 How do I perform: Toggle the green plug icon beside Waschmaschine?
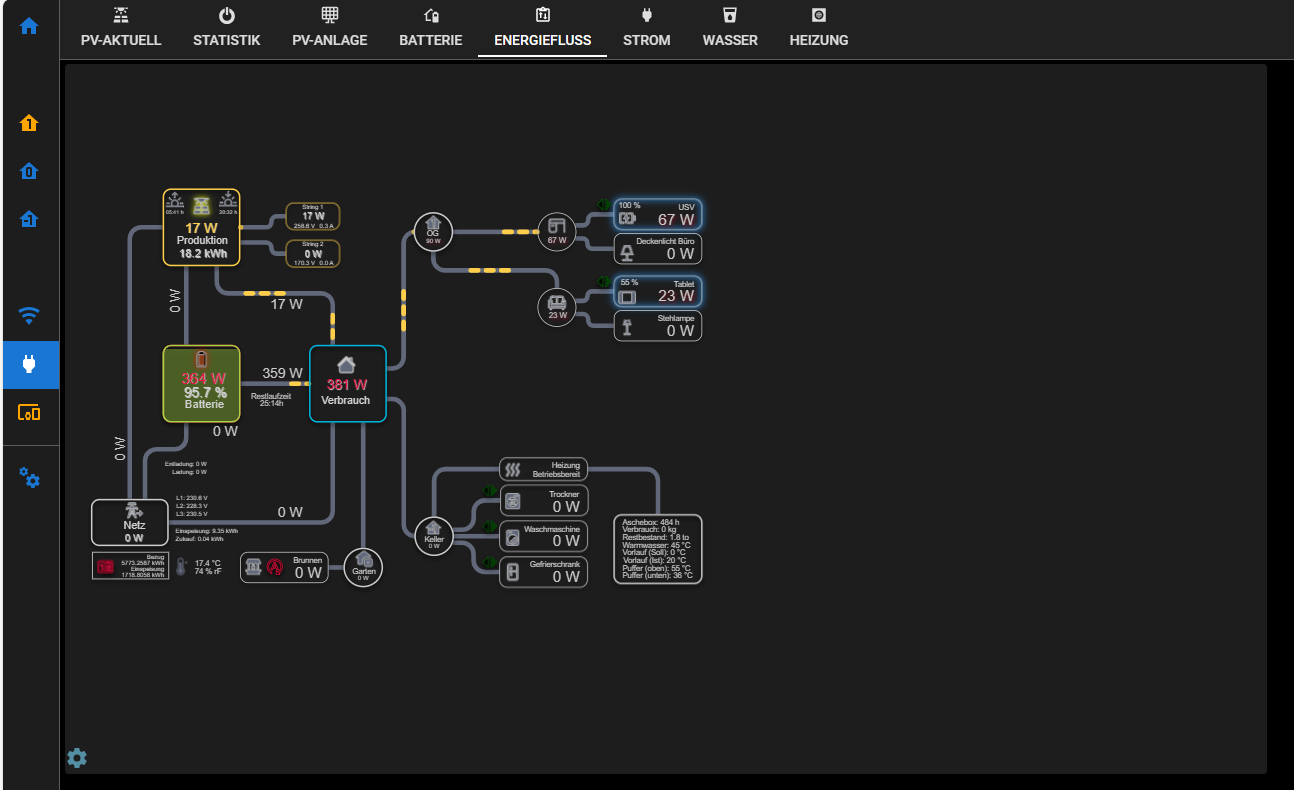pyautogui.click(x=490, y=526)
